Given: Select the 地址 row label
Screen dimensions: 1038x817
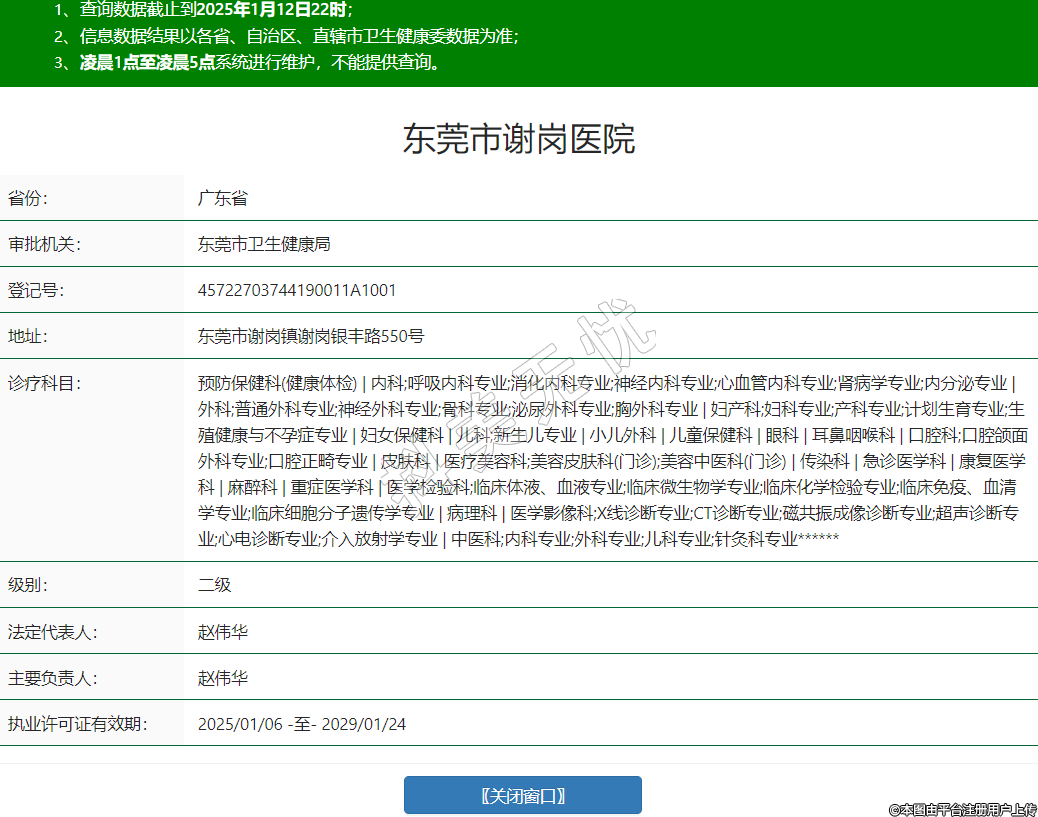Looking at the screenshot, I should point(29,336).
